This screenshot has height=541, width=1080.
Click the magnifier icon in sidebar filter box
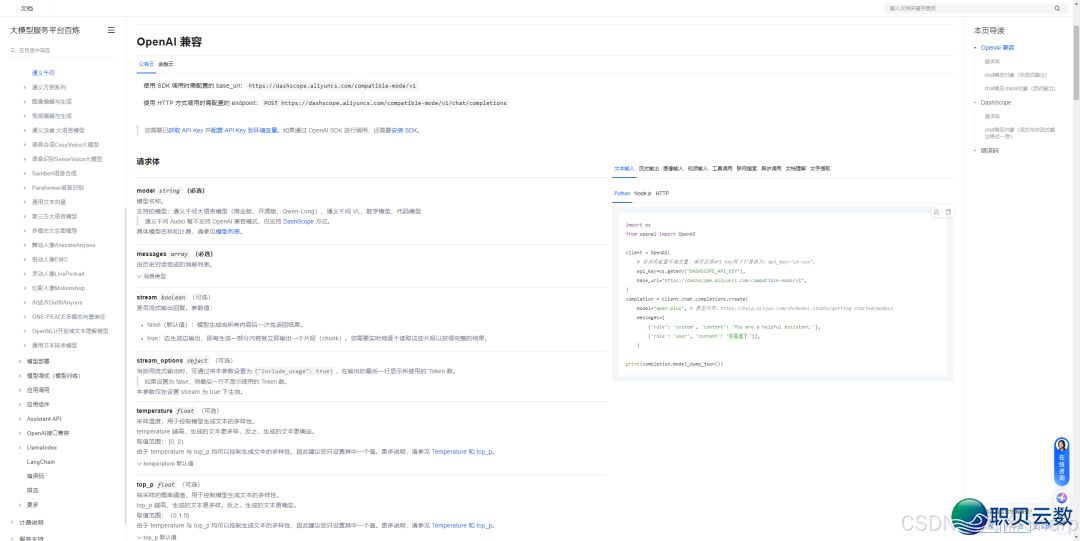[x=13, y=50]
